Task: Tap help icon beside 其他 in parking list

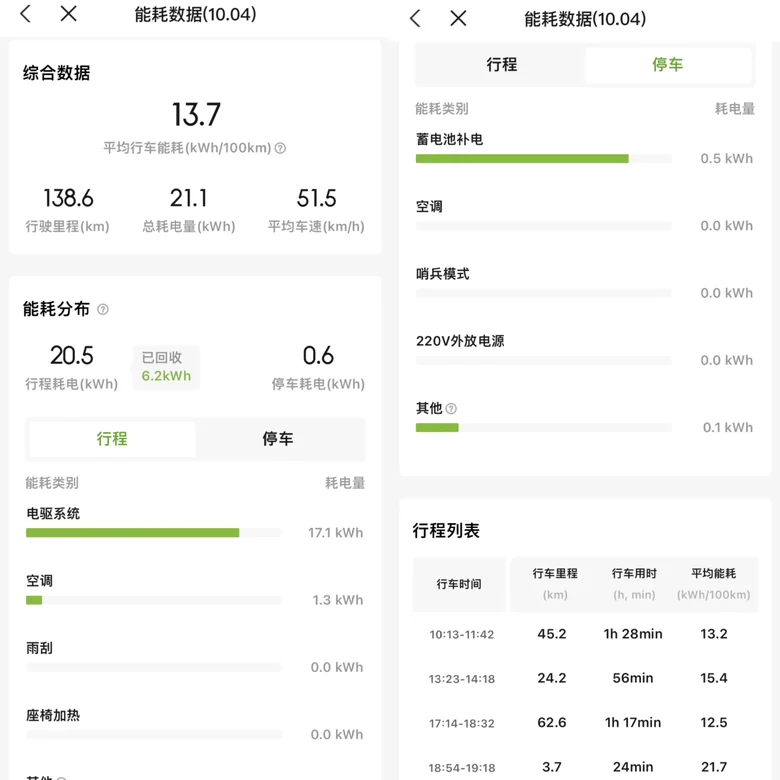Action: pyautogui.click(x=451, y=409)
